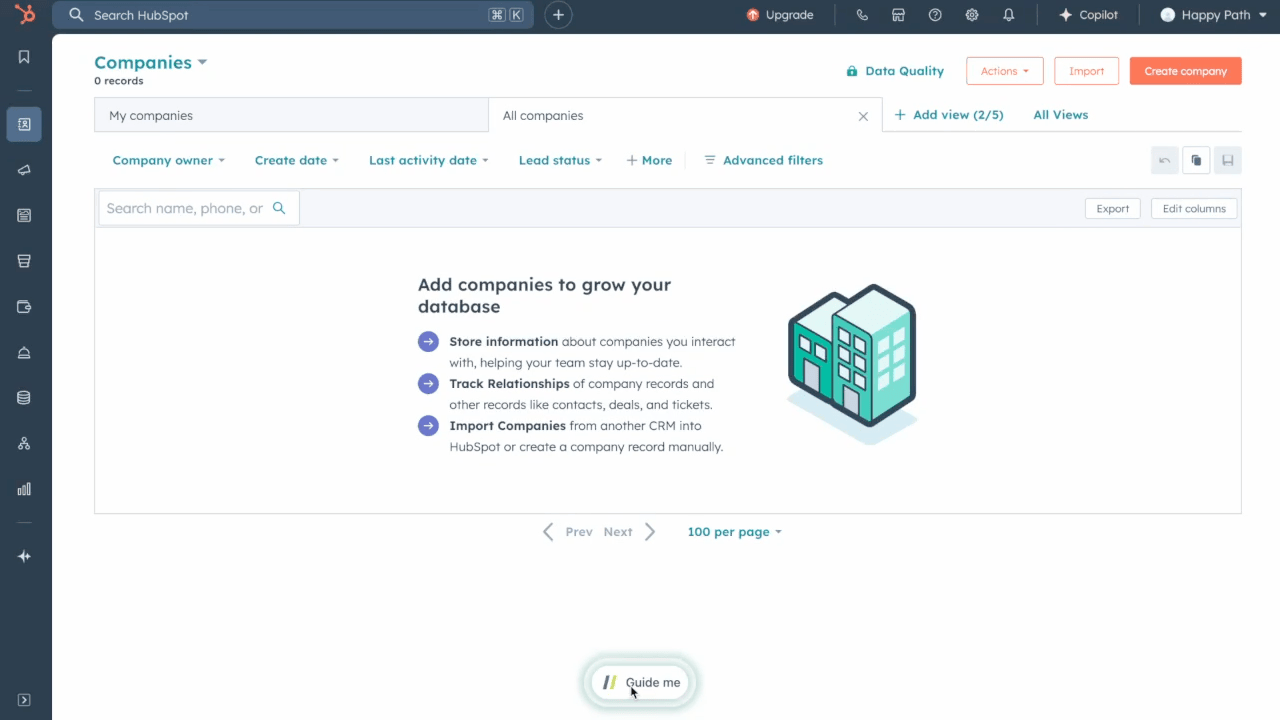Open Advanced filters
The height and width of the screenshot is (720, 1280).
pyautogui.click(x=764, y=160)
